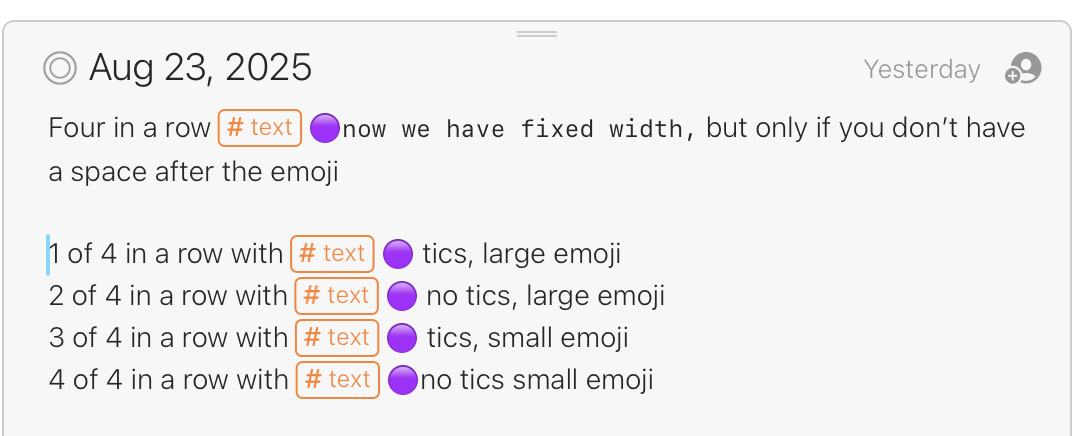The height and width of the screenshot is (436, 1078).
Task: Click the add collaborator person icon
Action: click(x=1023, y=69)
